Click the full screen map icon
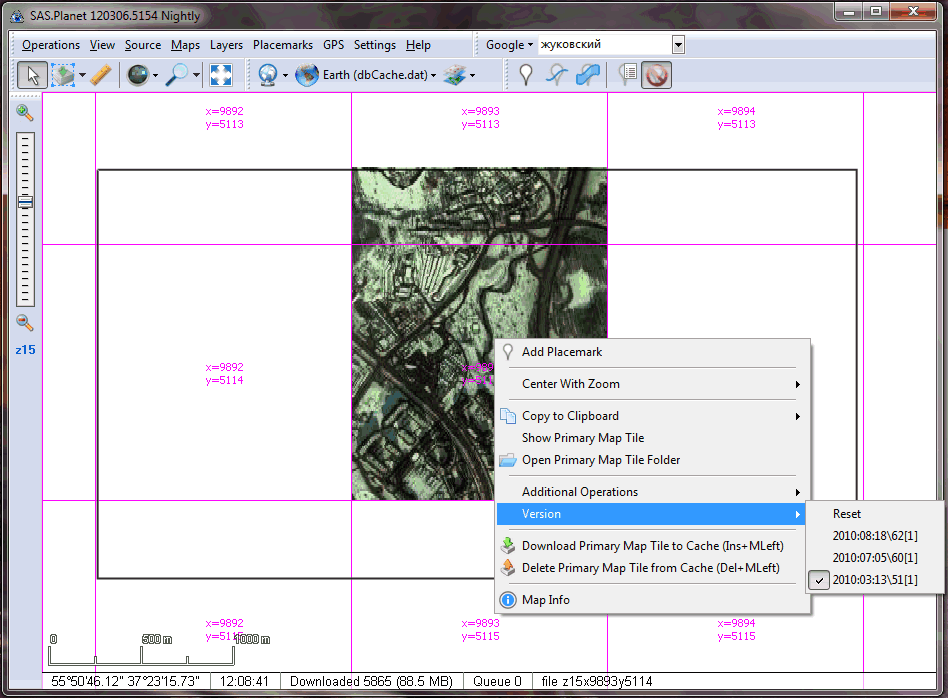The width and height of the screenshot is (948, 698). click(221, 75)
